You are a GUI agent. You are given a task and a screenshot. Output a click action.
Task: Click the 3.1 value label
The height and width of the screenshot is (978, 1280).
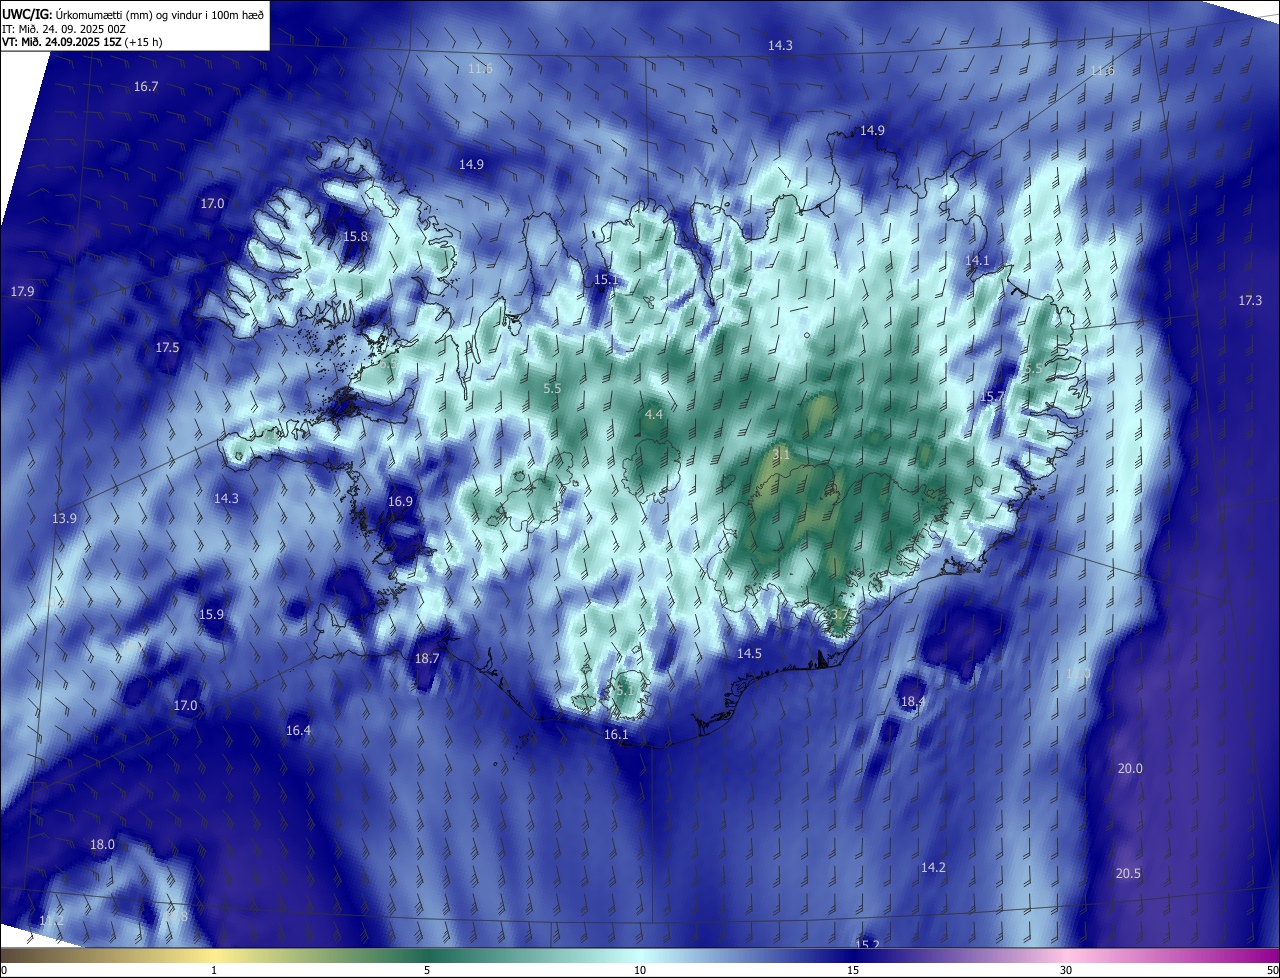[781, 454]
